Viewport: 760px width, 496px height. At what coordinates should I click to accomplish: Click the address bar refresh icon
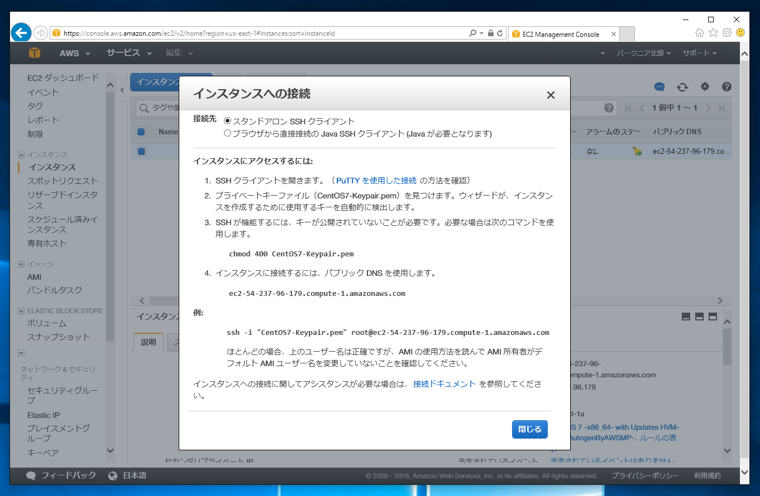500,33
